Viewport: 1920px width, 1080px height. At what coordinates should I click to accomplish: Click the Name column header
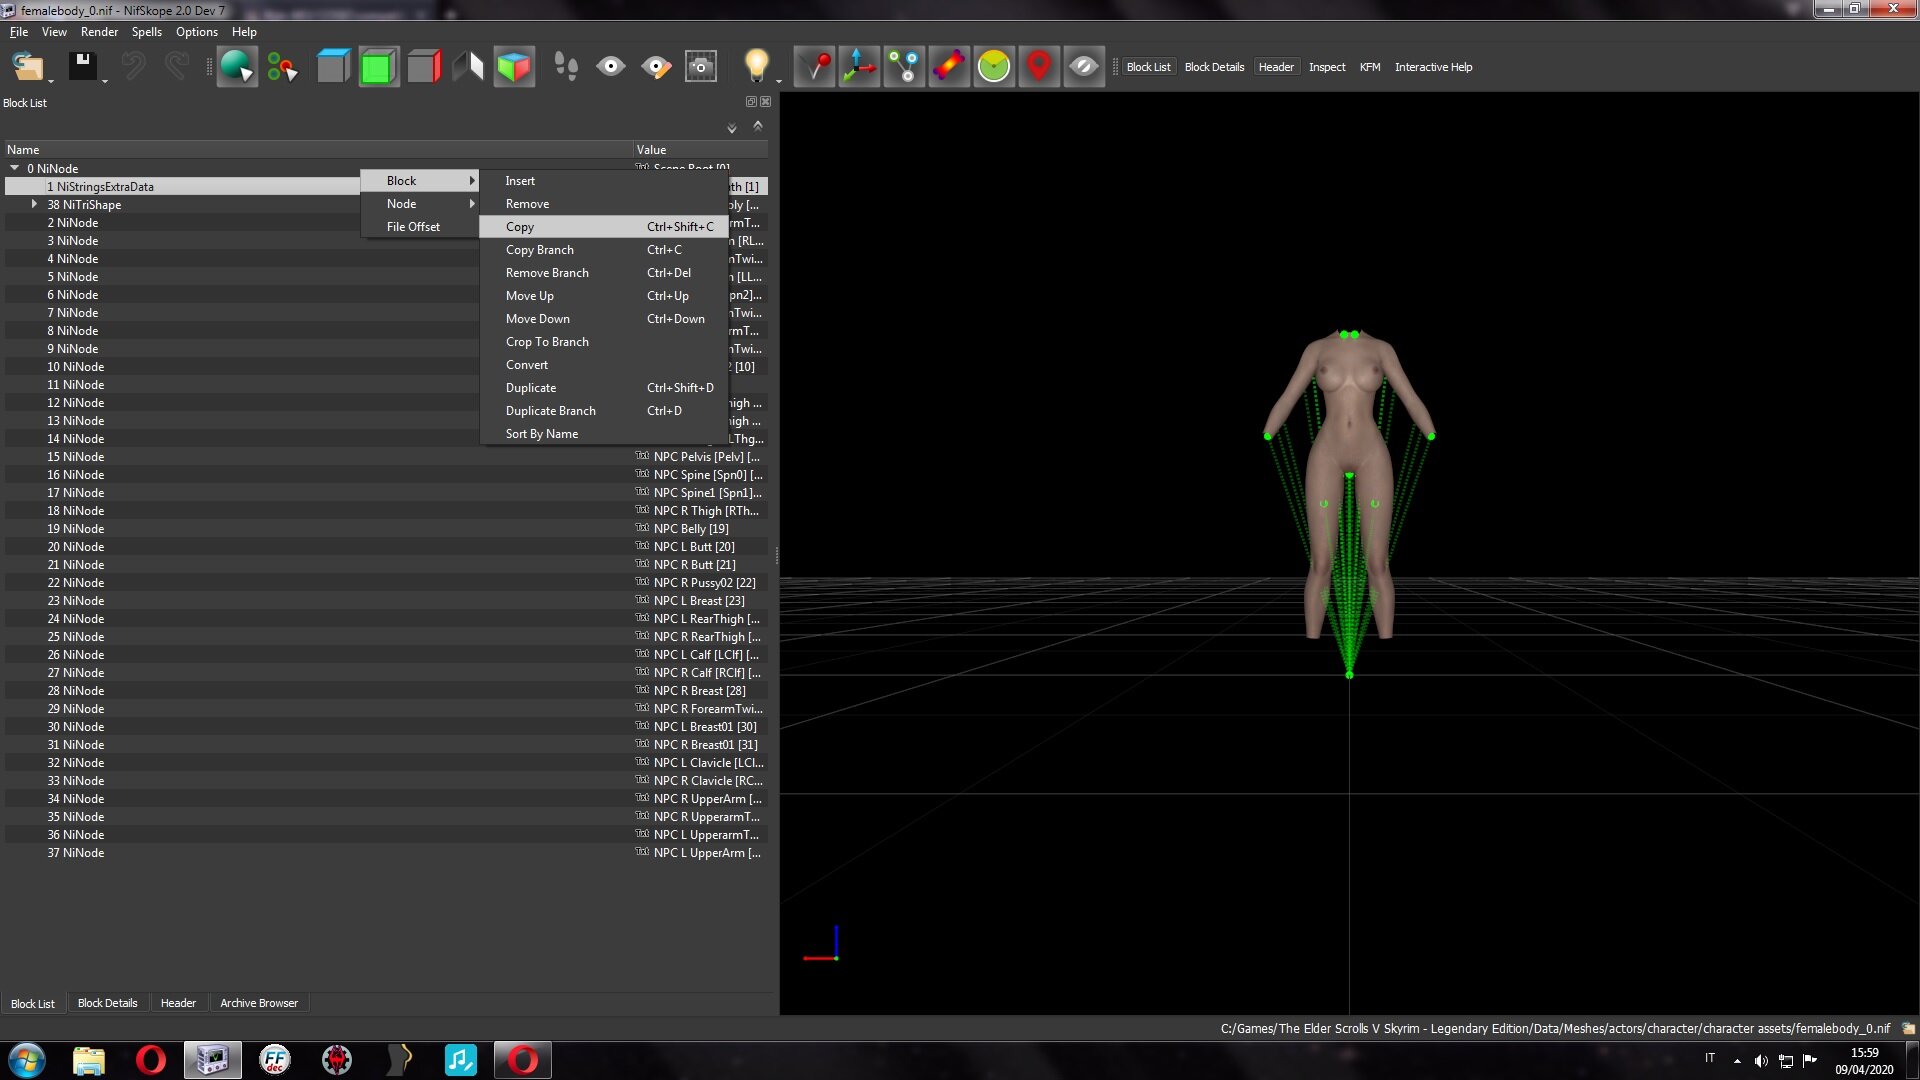pos(317,150)
